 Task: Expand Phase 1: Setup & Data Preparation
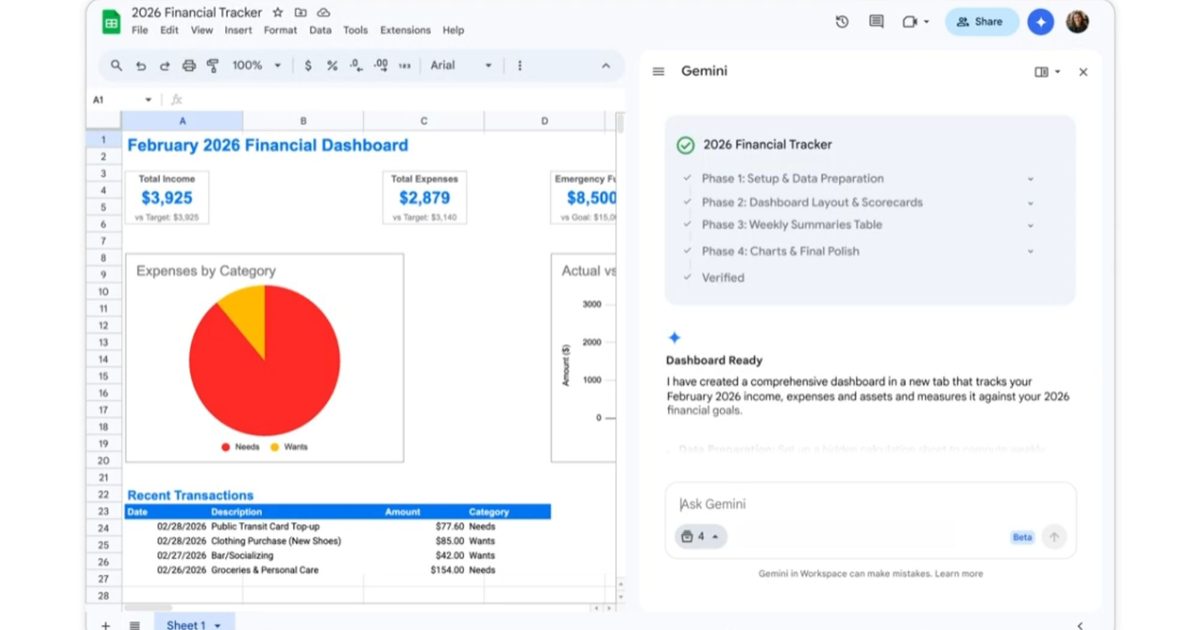click(x=1030, y=179)
